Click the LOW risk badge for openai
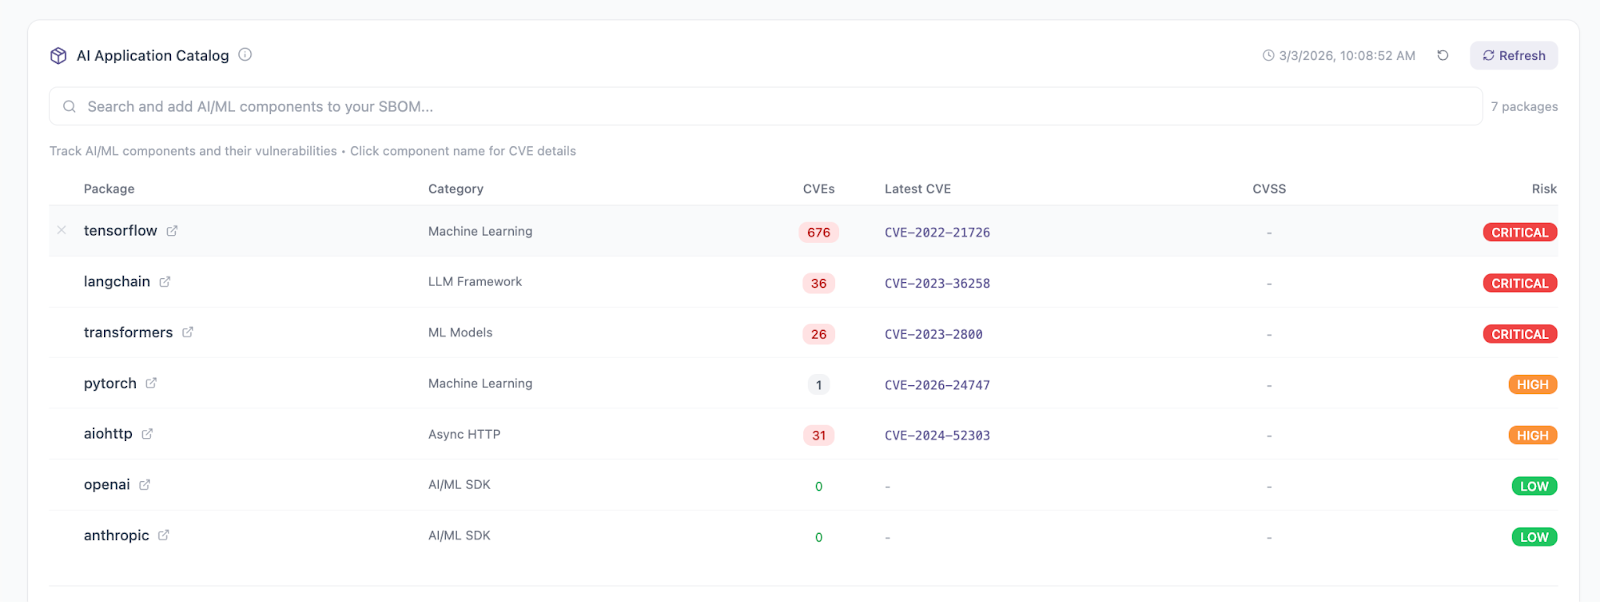The image size is (1600, 602). coord(1534,487)
